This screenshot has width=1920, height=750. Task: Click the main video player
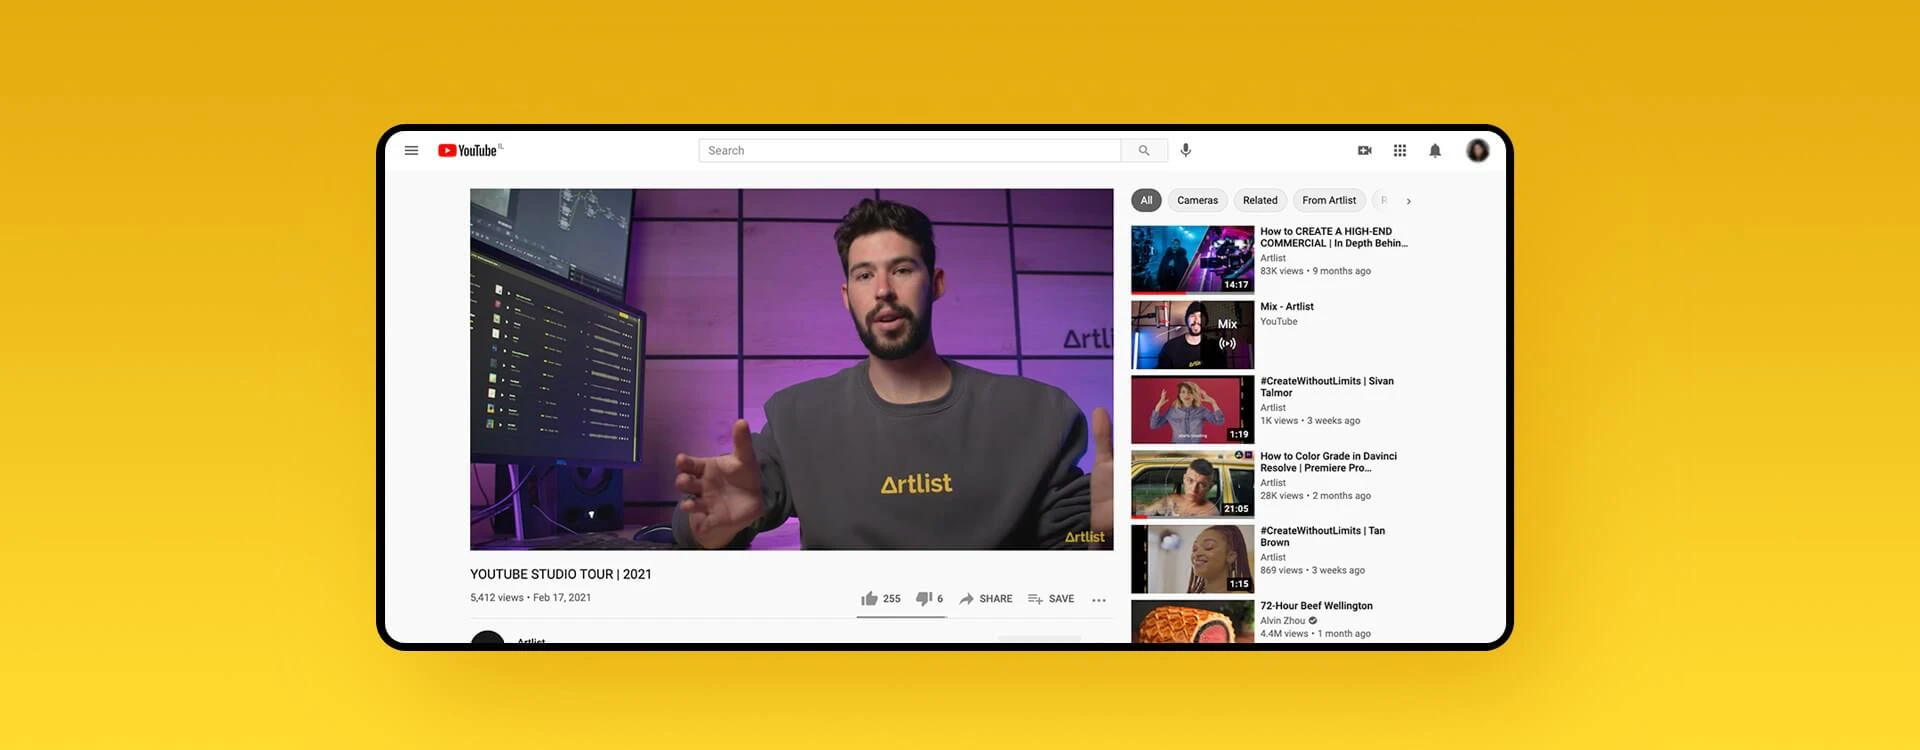click(x=791, y=369)
